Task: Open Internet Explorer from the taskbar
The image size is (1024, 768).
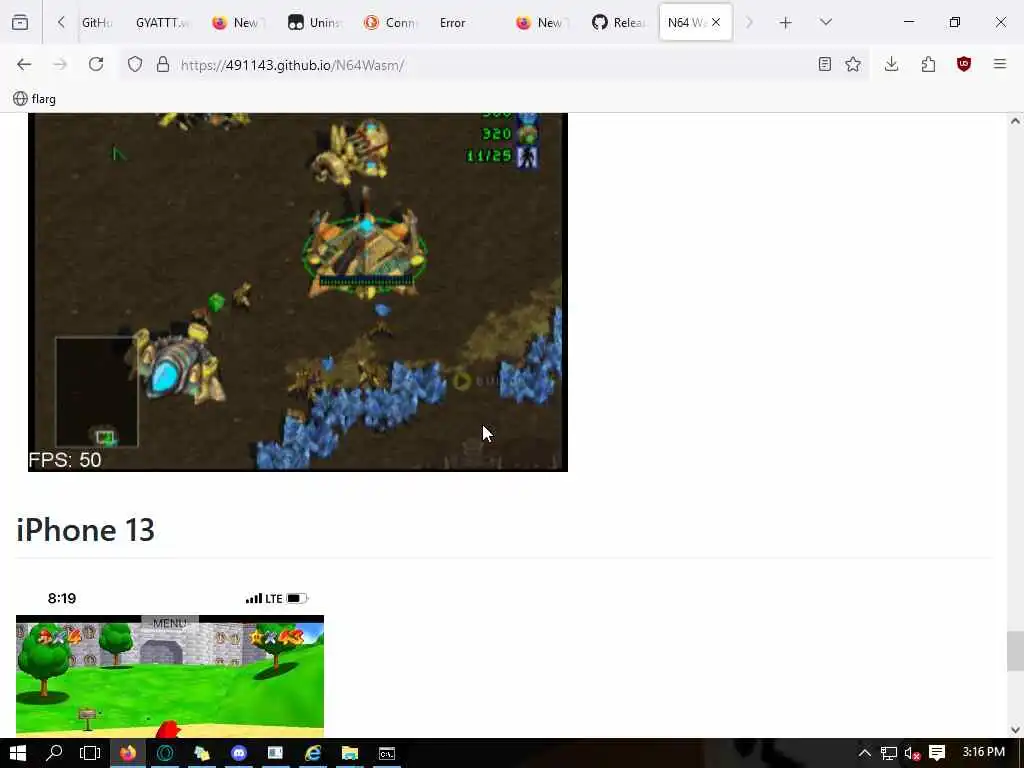Action: click(313, 754)
